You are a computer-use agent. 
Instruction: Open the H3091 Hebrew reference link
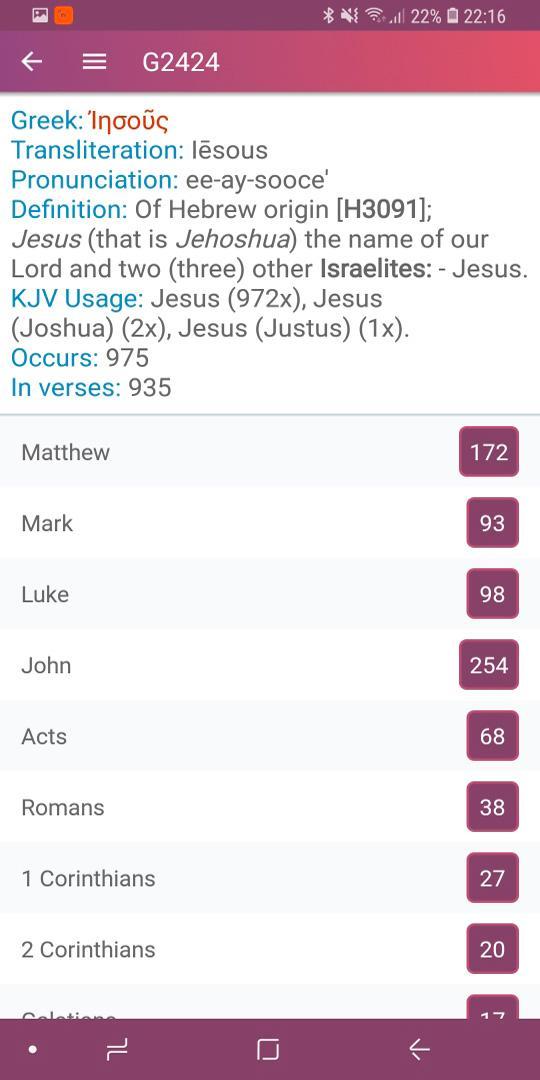379,209
